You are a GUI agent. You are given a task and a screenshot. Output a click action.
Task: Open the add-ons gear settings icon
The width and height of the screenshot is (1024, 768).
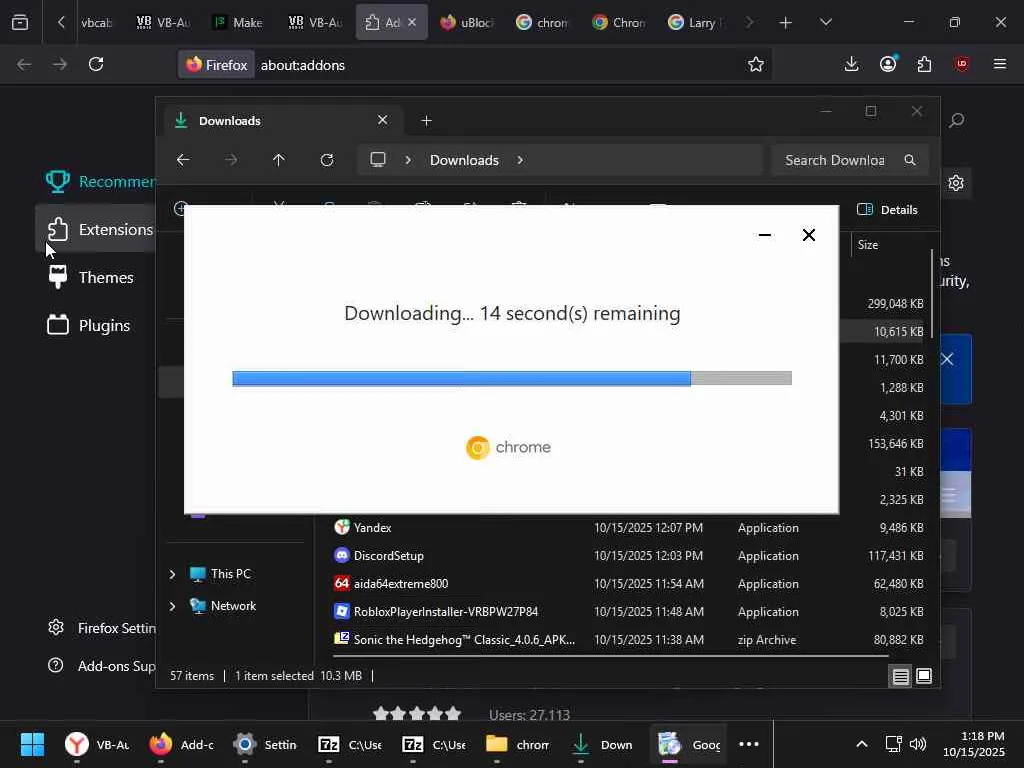(x=956, y=183)
